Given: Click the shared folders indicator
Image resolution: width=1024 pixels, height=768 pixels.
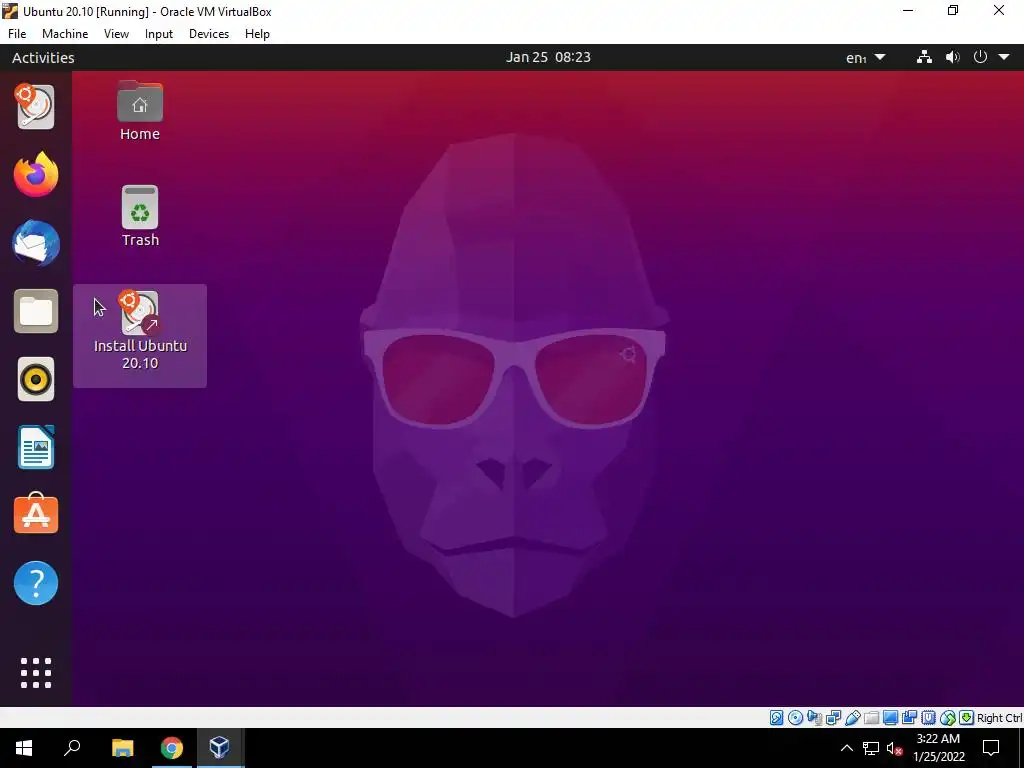Looking at the screenshot, I should 871,718.
